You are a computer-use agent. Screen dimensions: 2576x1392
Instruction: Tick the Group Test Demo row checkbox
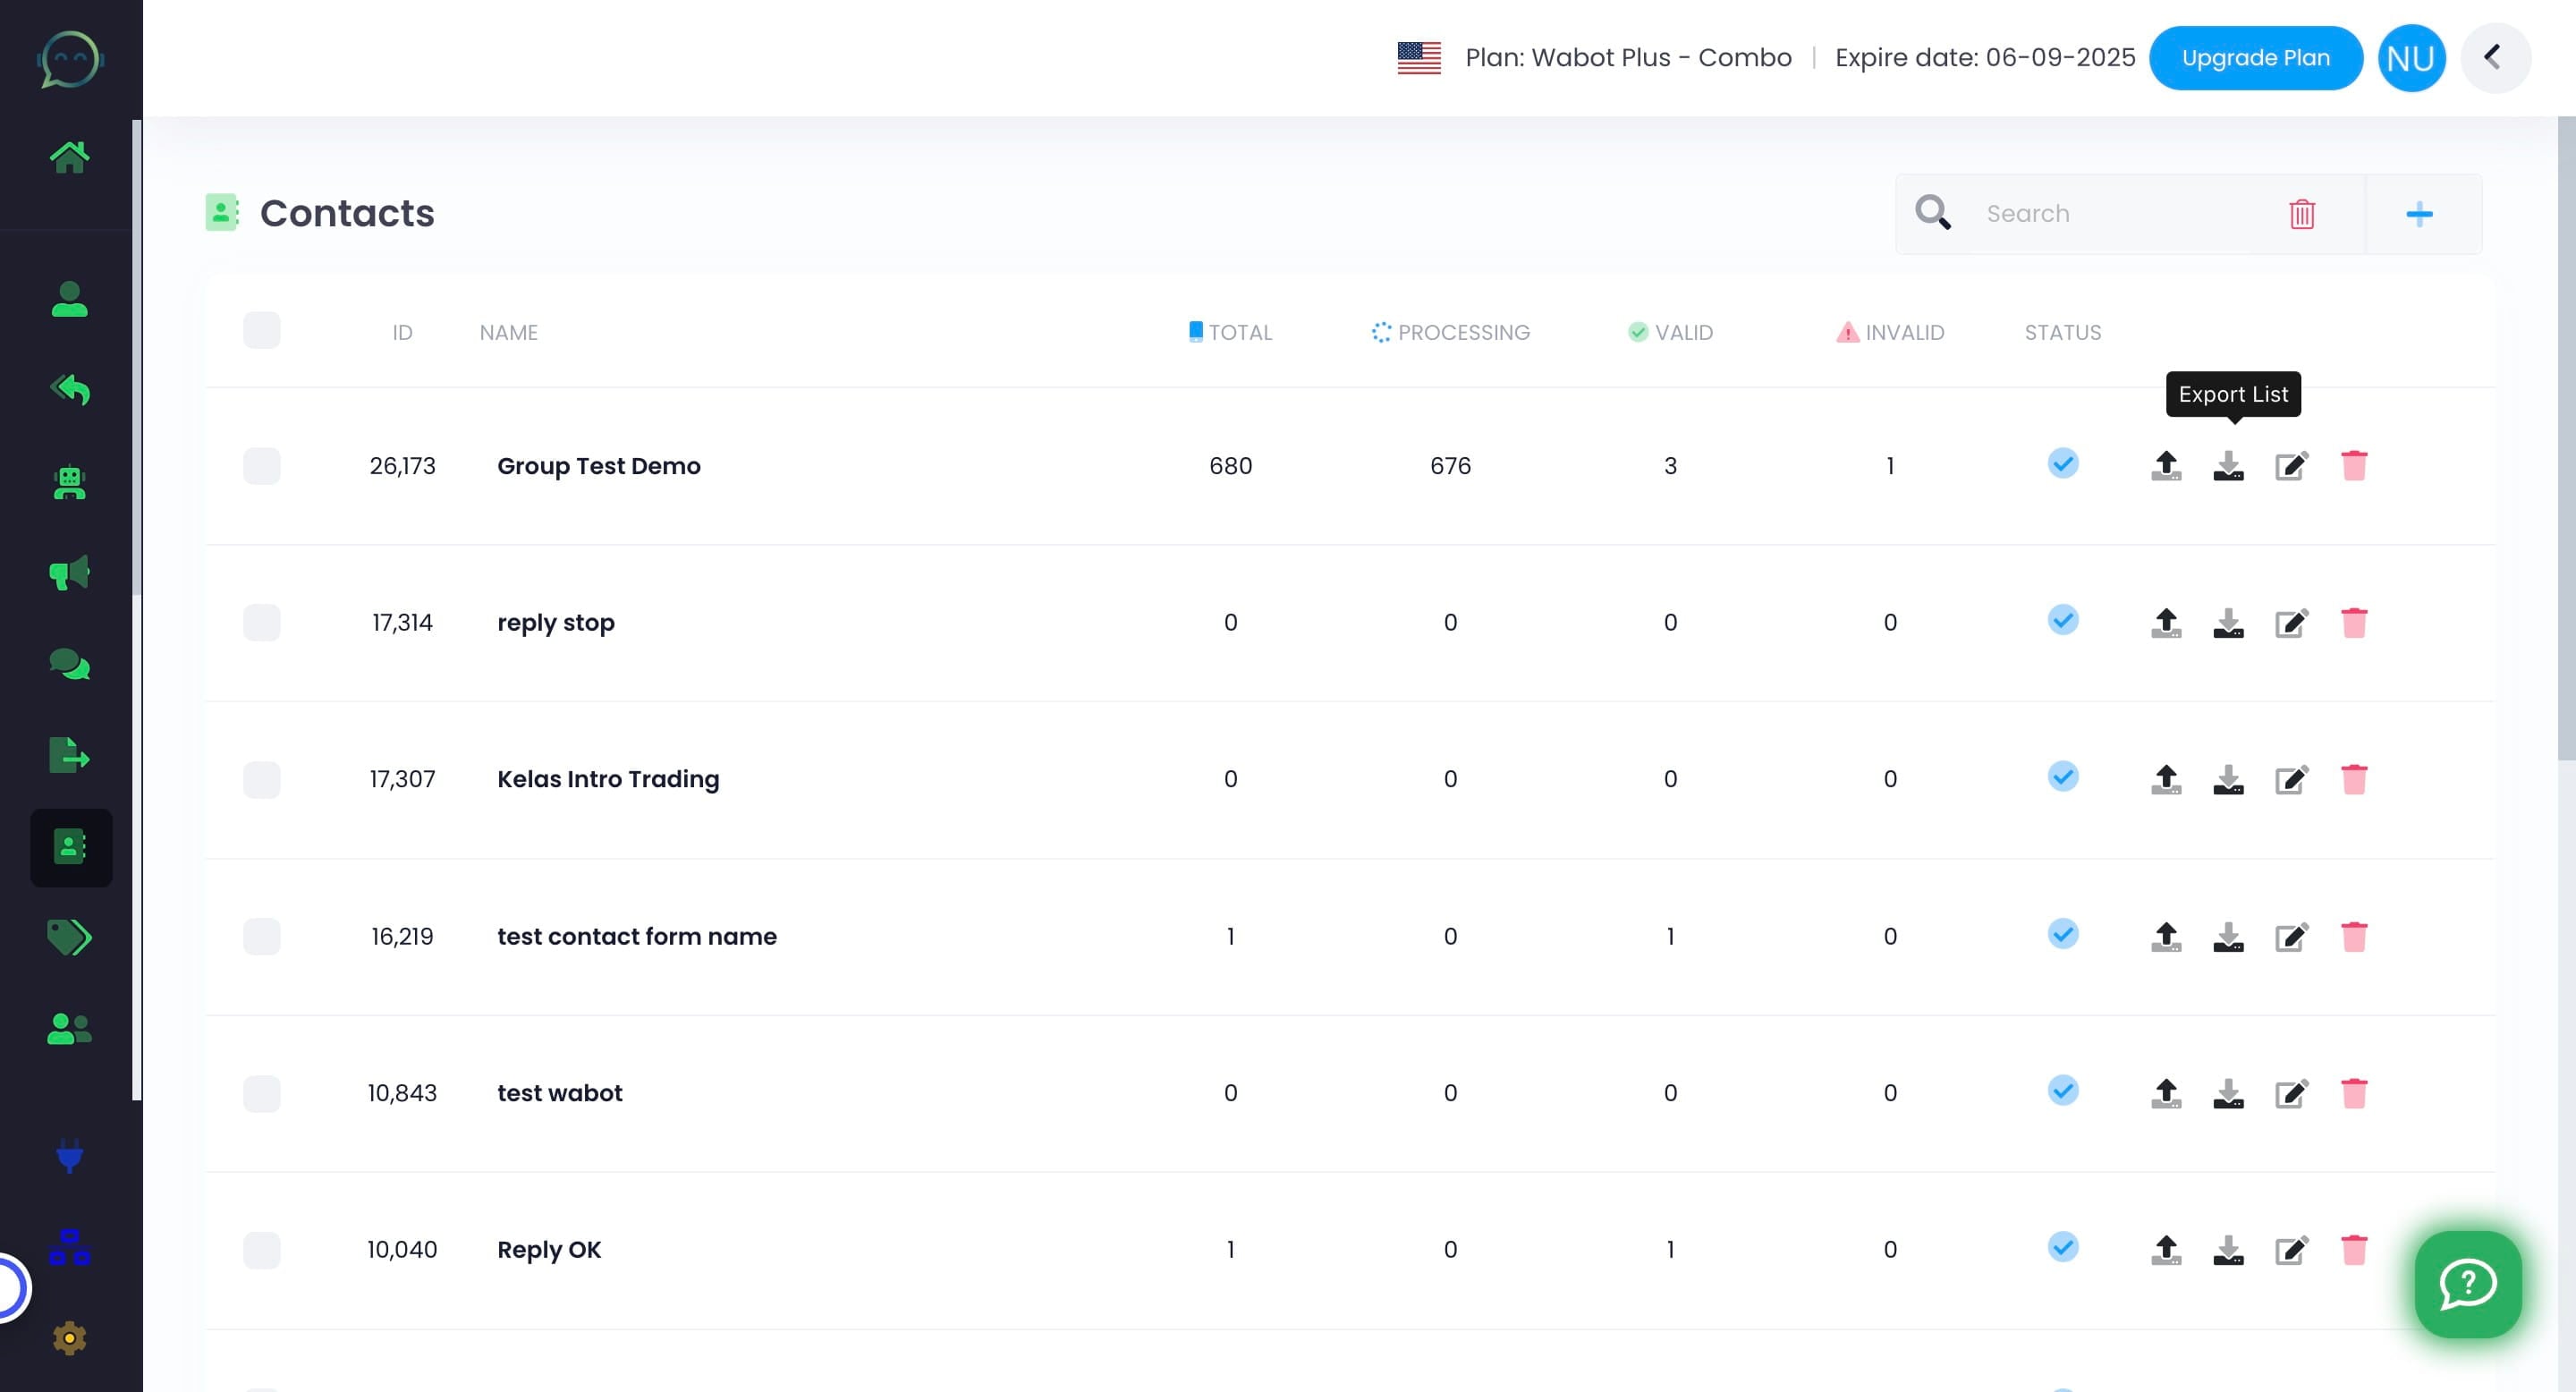click(262, 466)
